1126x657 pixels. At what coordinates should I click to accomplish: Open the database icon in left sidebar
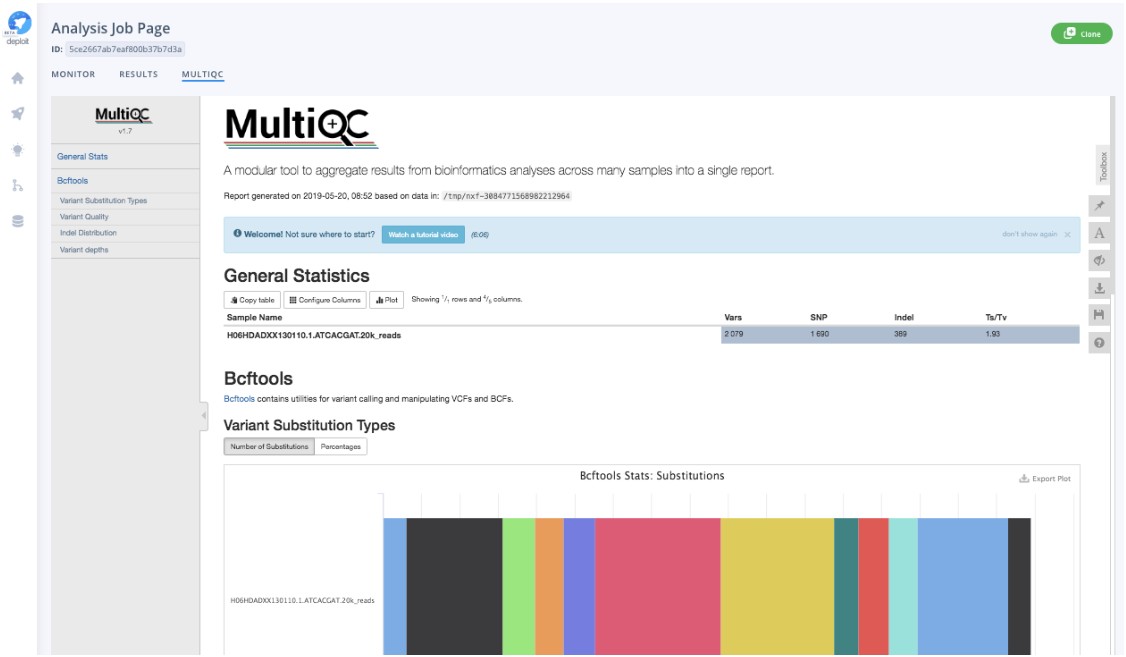(17, 221)
